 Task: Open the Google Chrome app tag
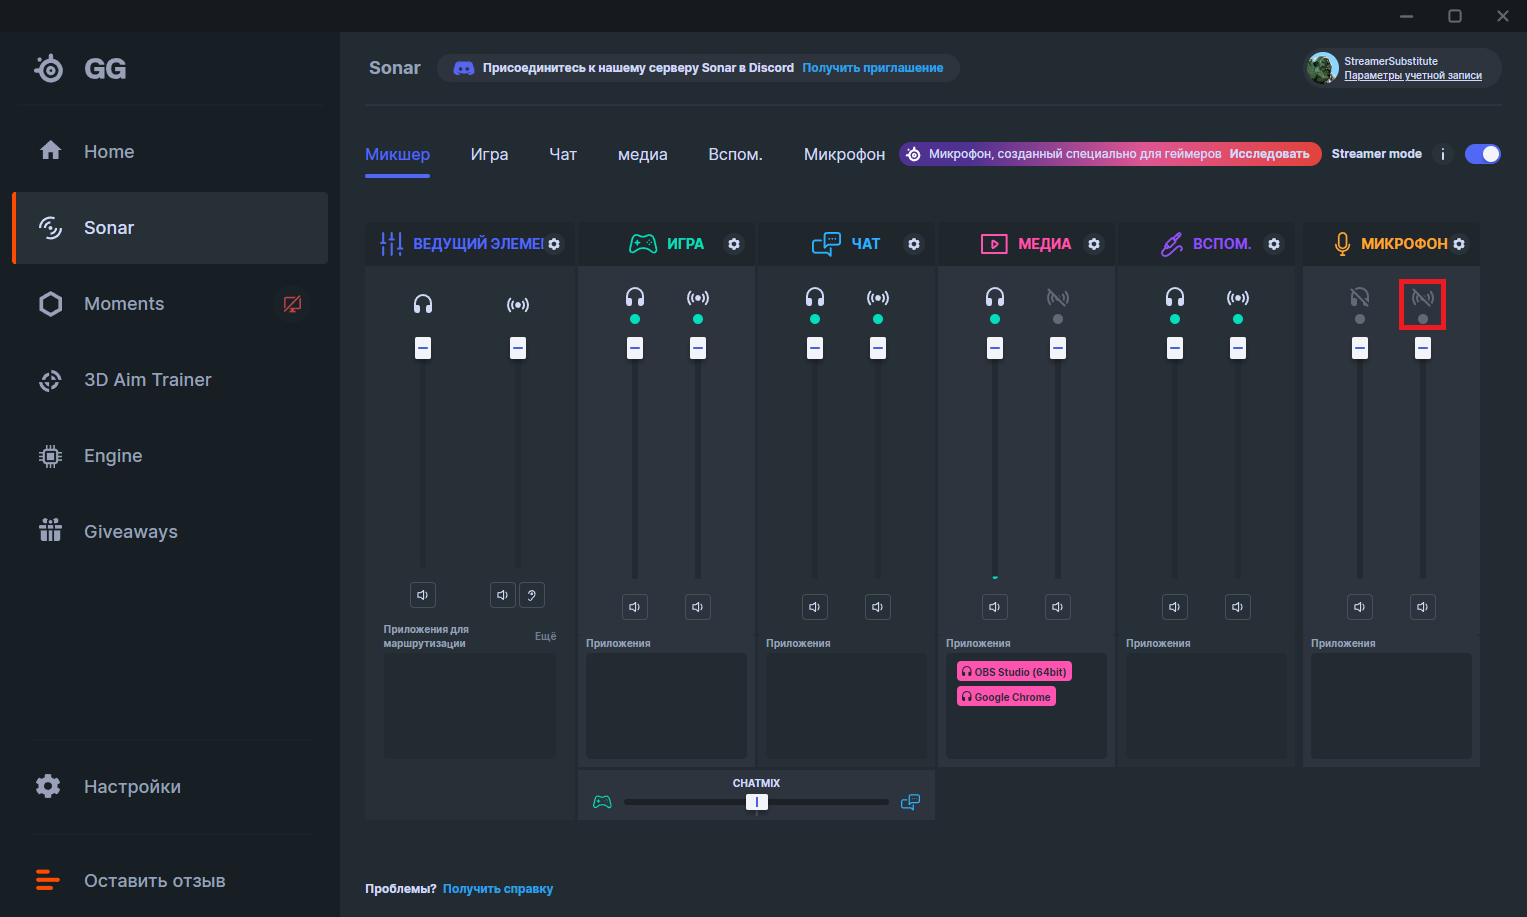pyautogui.click(x=1006, y=697)
